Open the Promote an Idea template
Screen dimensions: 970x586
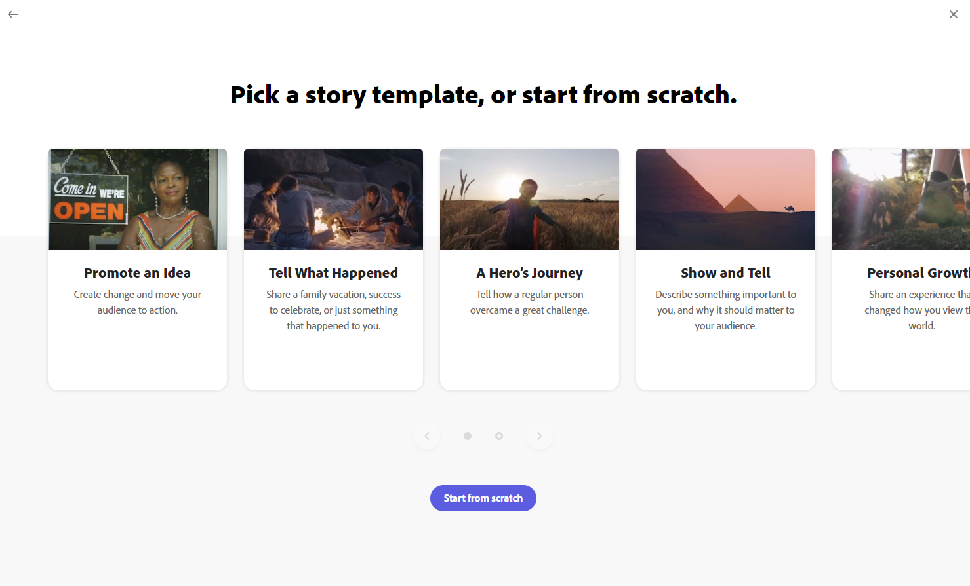click(137, 199)
